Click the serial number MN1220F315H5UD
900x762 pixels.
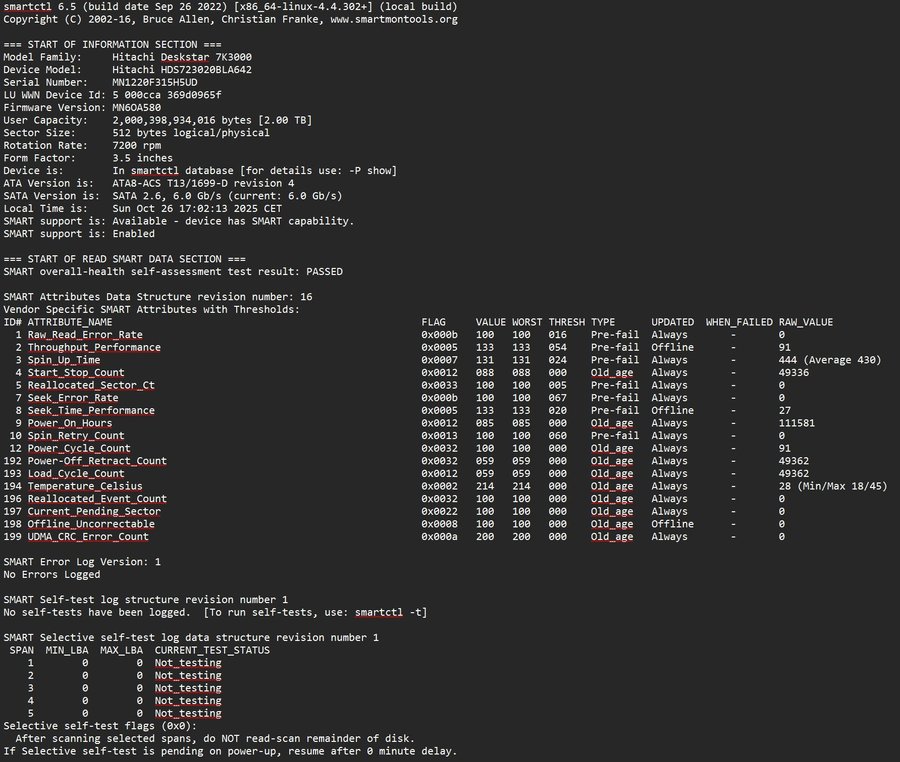click(x=155, y=82)
